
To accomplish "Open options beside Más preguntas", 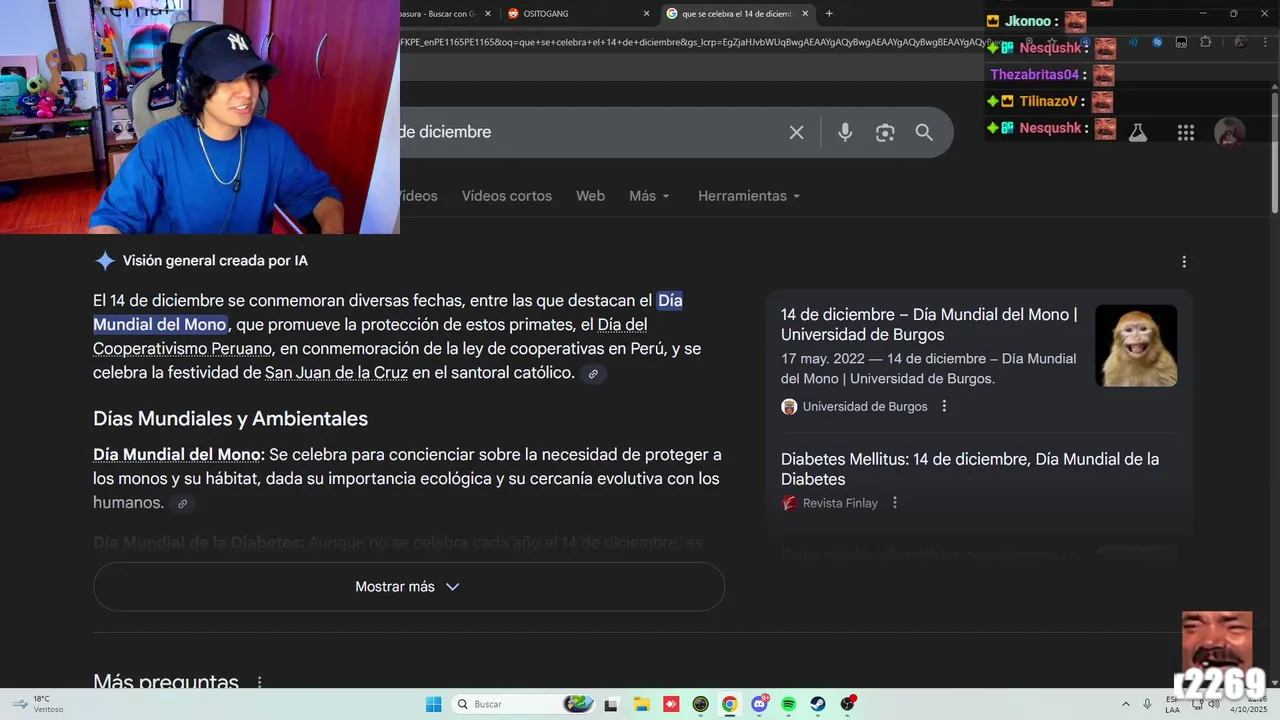I will click(259, 683).
